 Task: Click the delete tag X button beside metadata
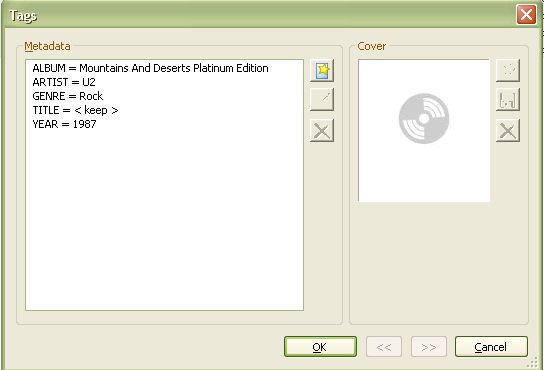pos(322,131)
